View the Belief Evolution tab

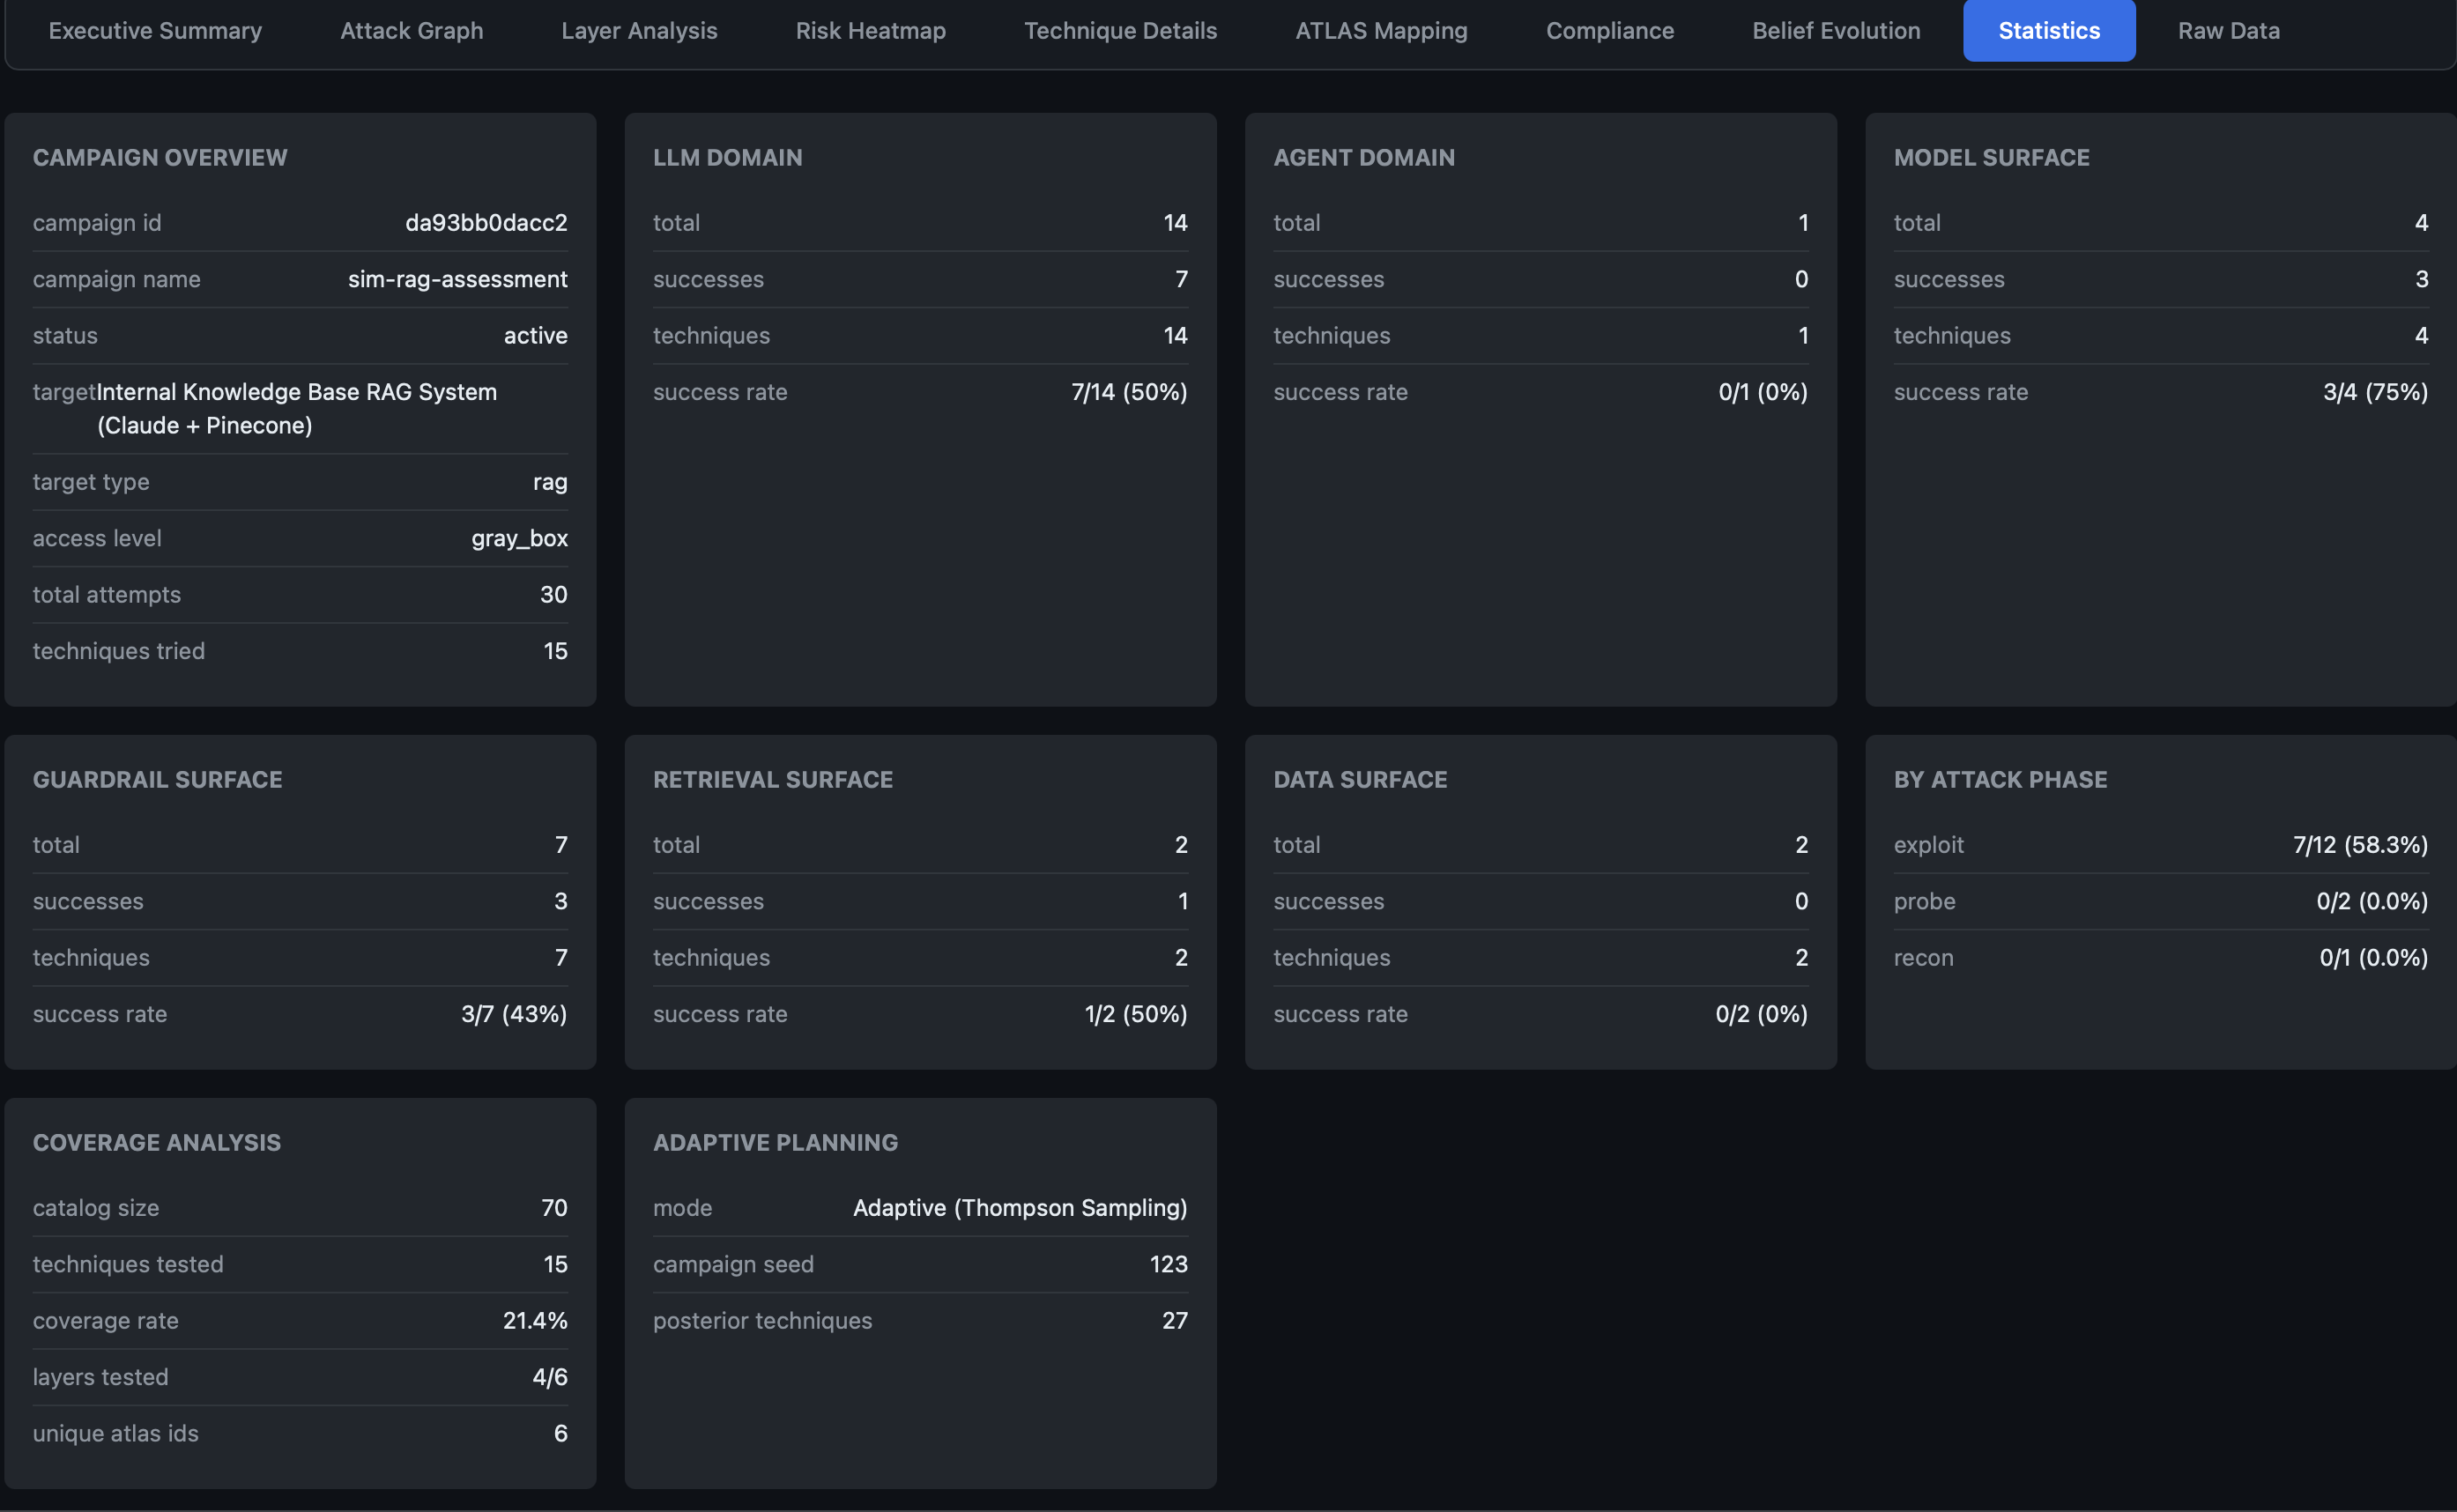(x=1836, y=31)
